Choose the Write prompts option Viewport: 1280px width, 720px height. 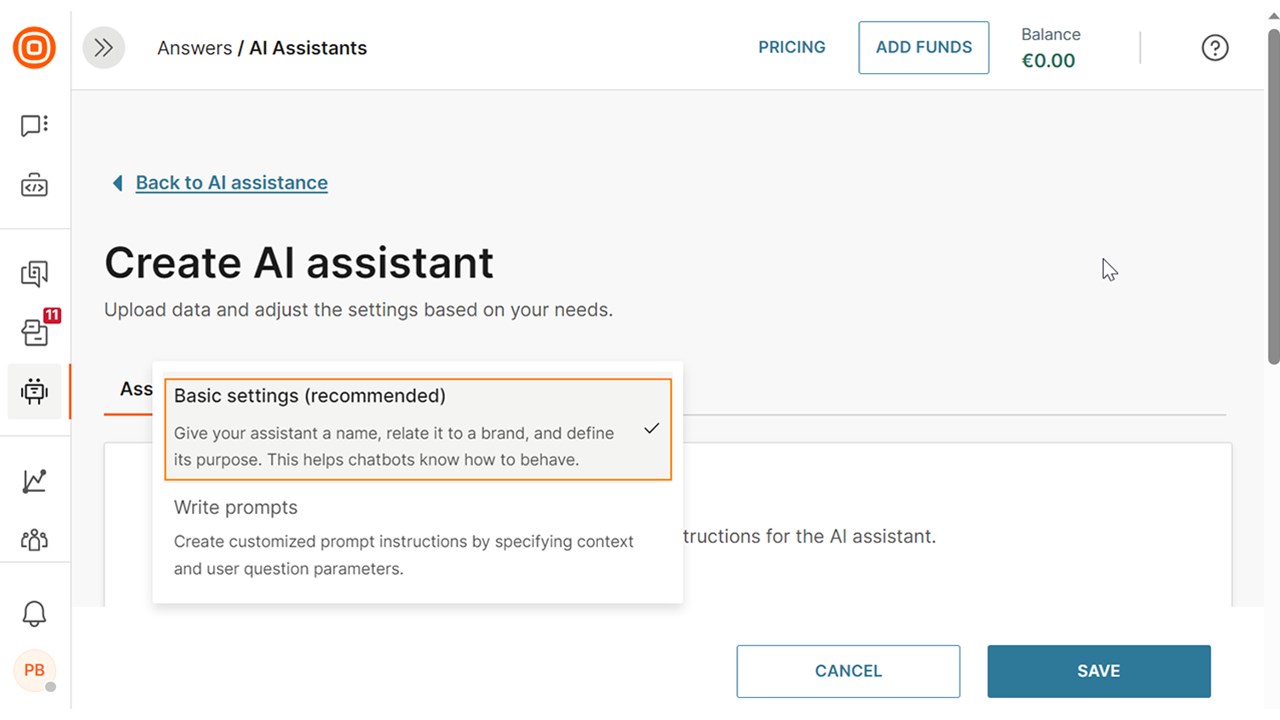pos(417,537)
